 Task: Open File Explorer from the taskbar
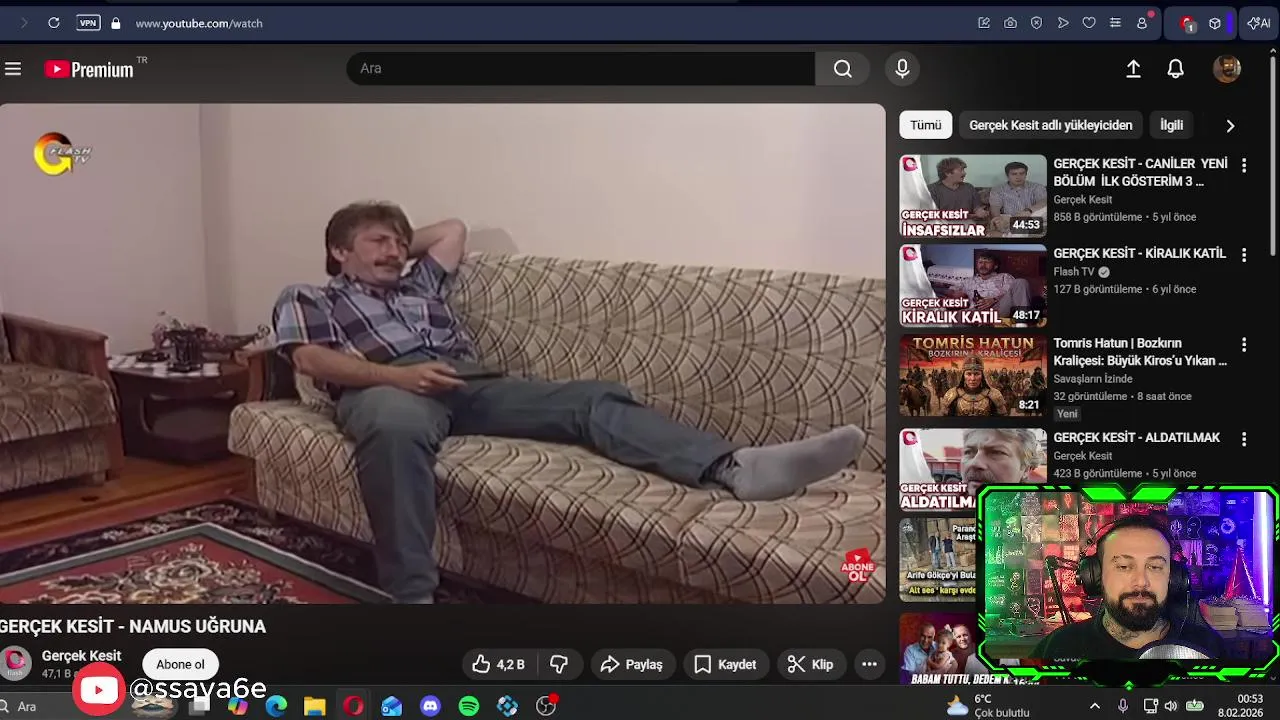click(x=314, y=706)
